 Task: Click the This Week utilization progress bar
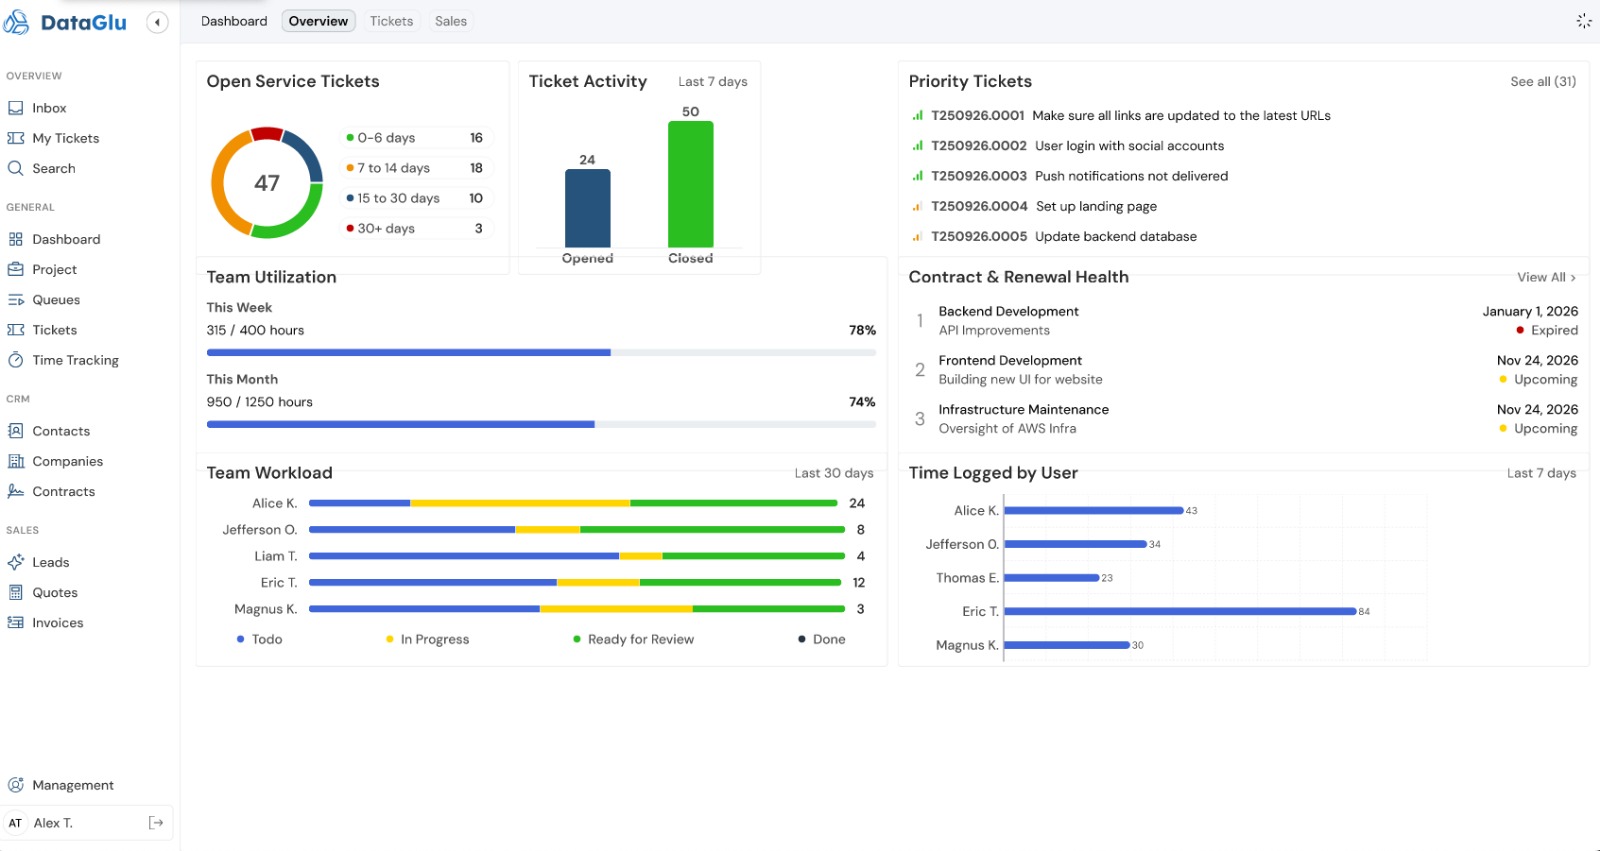click(x=541, y=352)
